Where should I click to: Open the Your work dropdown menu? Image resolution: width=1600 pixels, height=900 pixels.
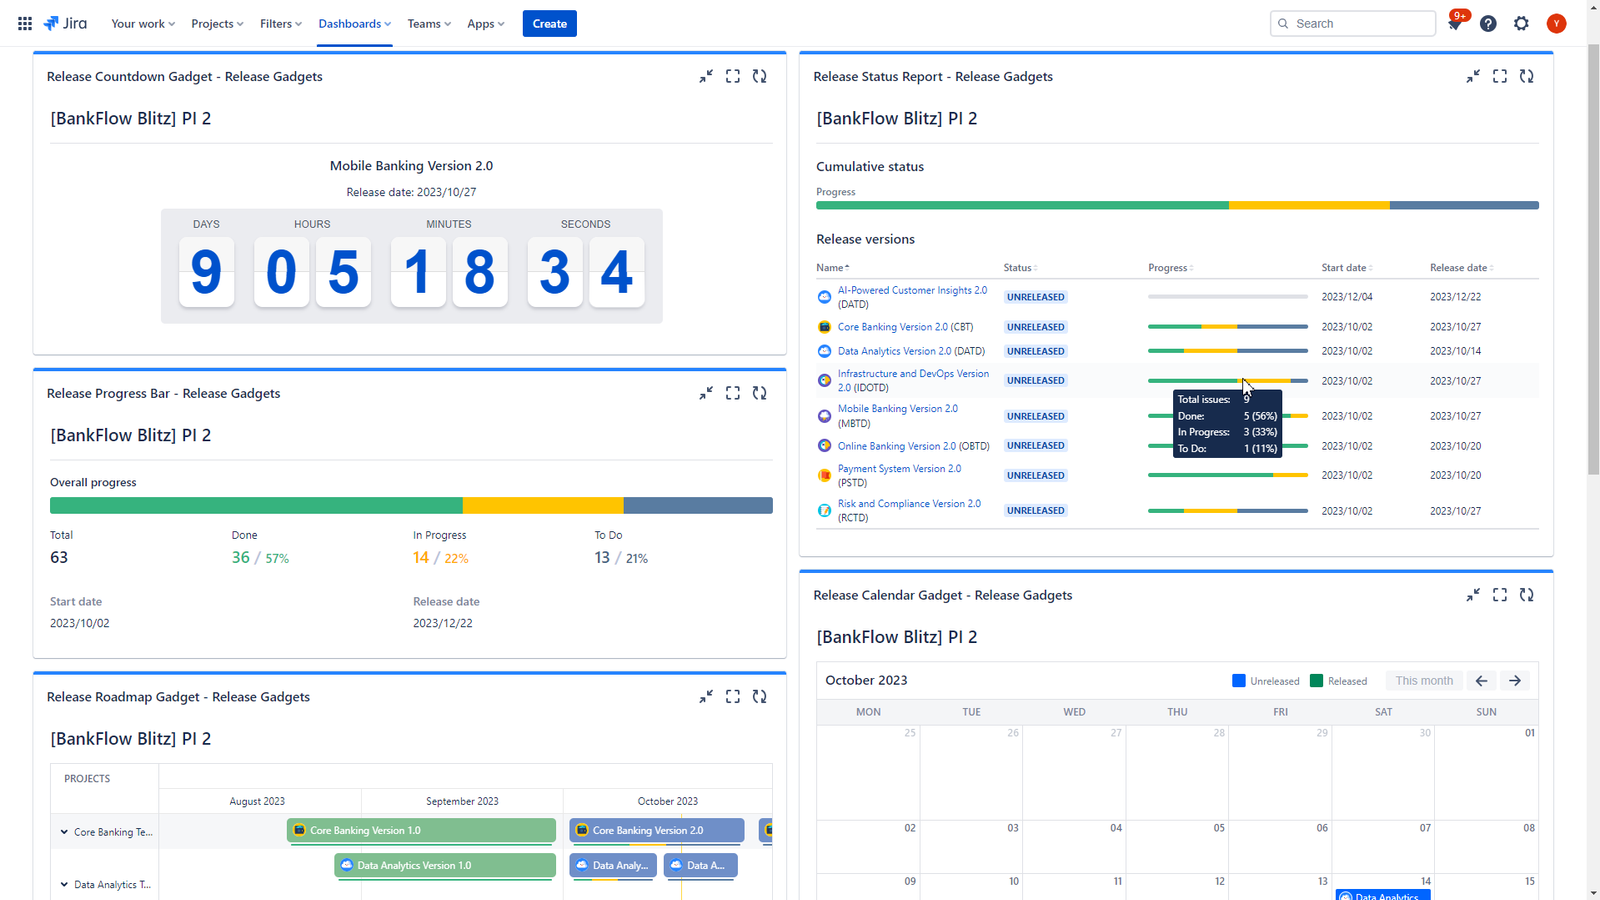pos(143,23)
